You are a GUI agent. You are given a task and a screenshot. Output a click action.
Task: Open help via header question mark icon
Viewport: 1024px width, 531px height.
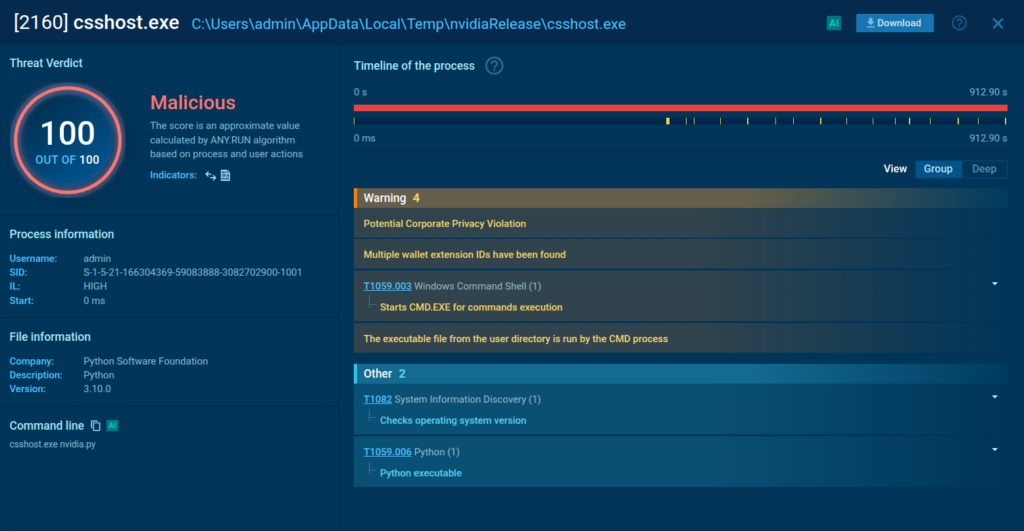[x=959, y=23]
